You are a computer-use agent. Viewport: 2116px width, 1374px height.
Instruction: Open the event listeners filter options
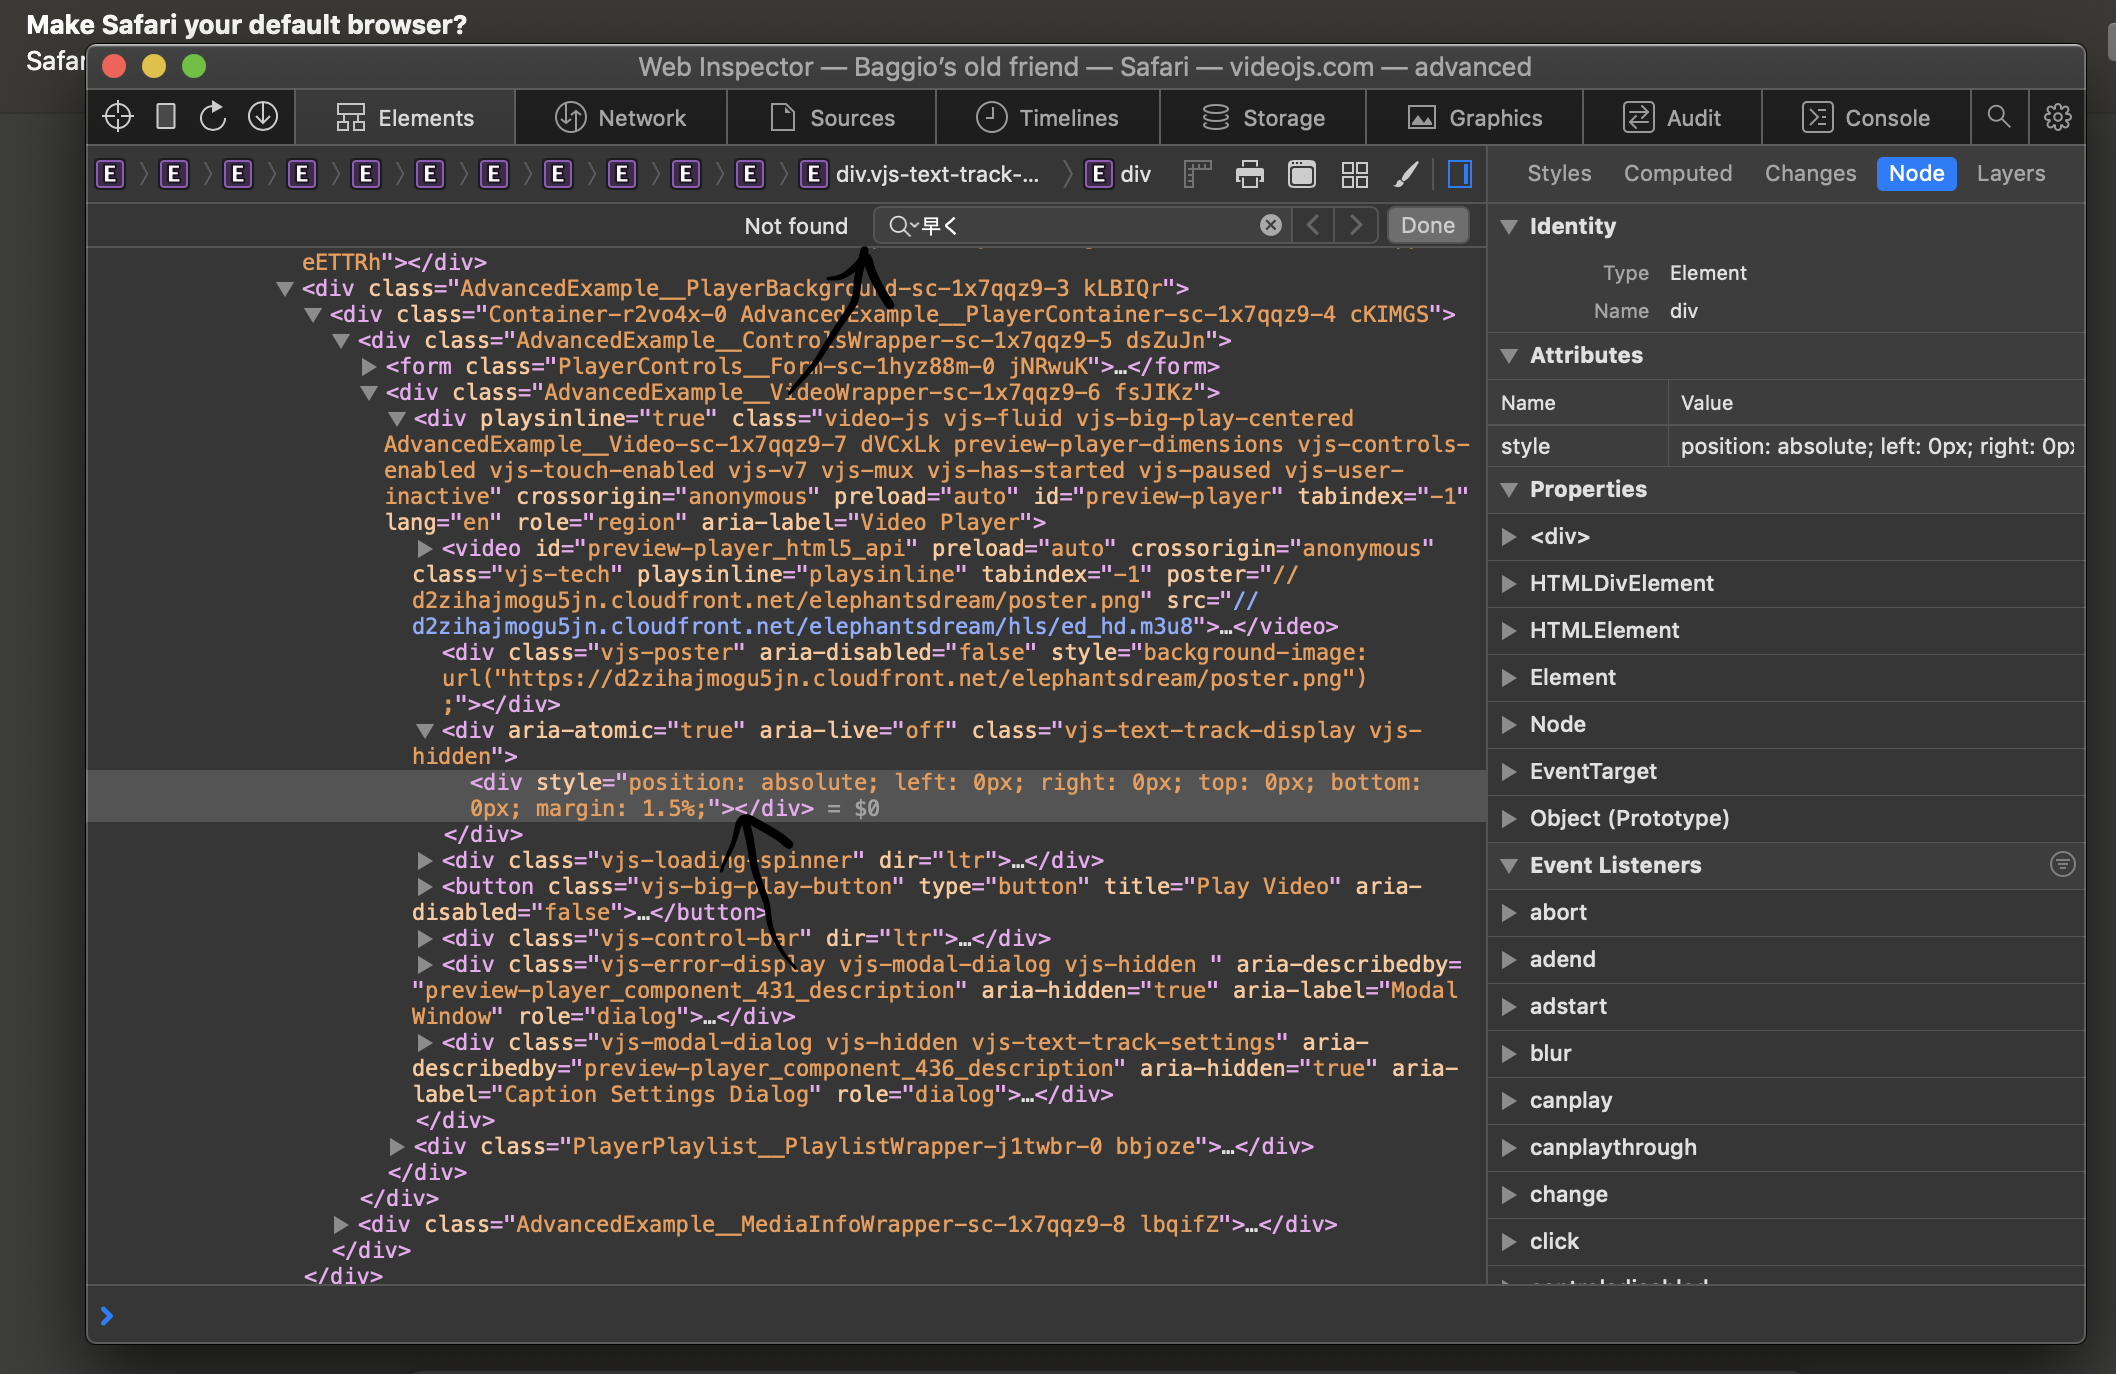tap(2062, 864)
